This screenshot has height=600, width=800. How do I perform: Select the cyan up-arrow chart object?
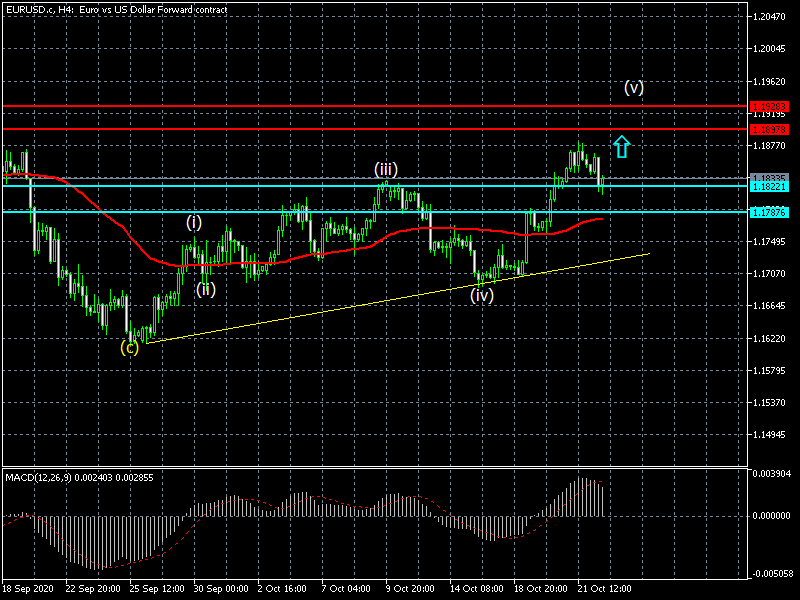(x=621, y=146)
